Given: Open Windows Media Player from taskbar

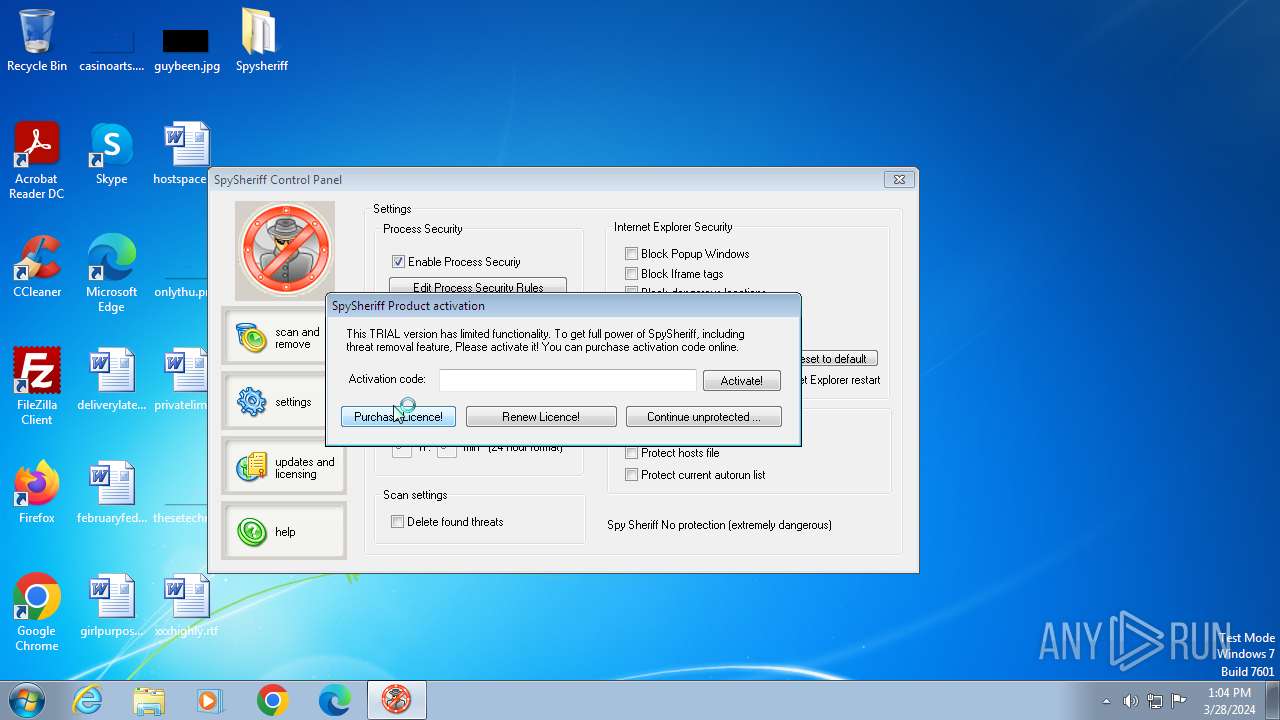Looking at the screenshot, I should point(210,700).
